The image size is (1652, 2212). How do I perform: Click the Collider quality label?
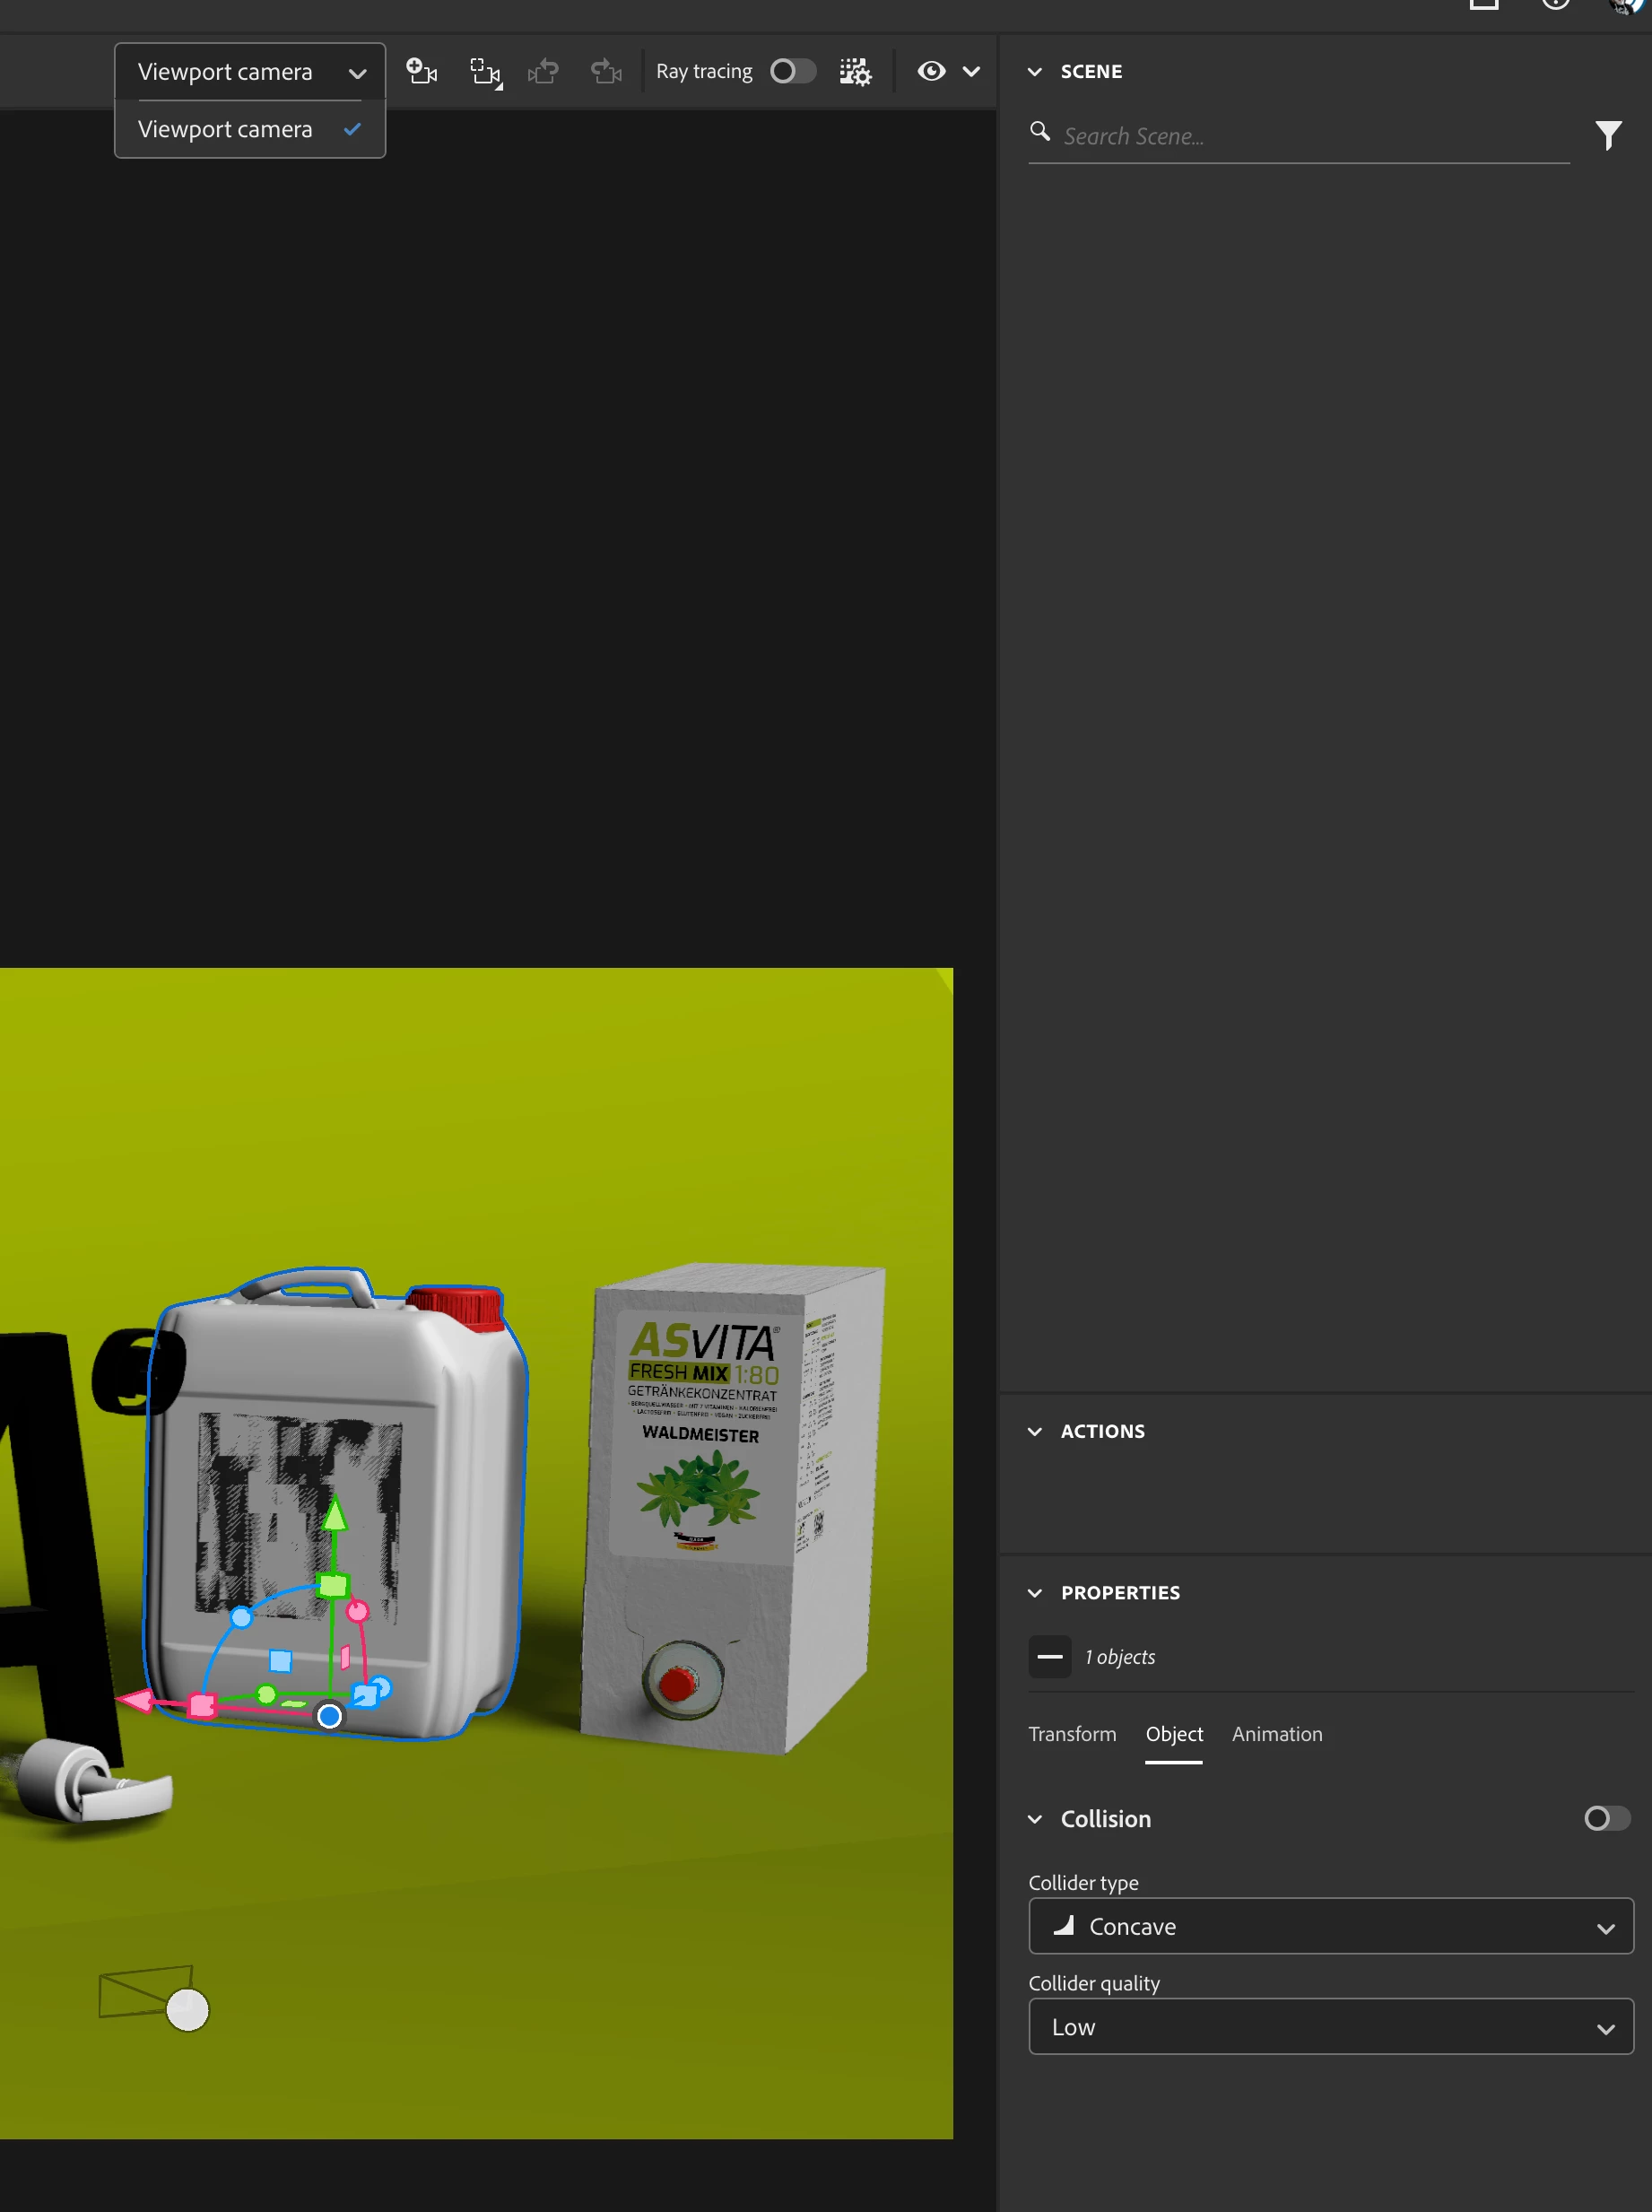tap(1094, 1983)
